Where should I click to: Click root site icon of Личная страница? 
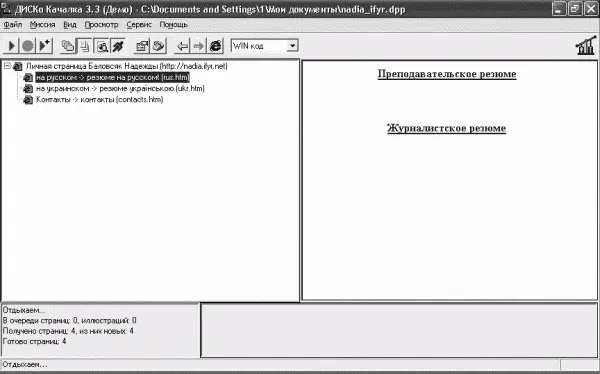pyautogui.click(x=18, y=67)
